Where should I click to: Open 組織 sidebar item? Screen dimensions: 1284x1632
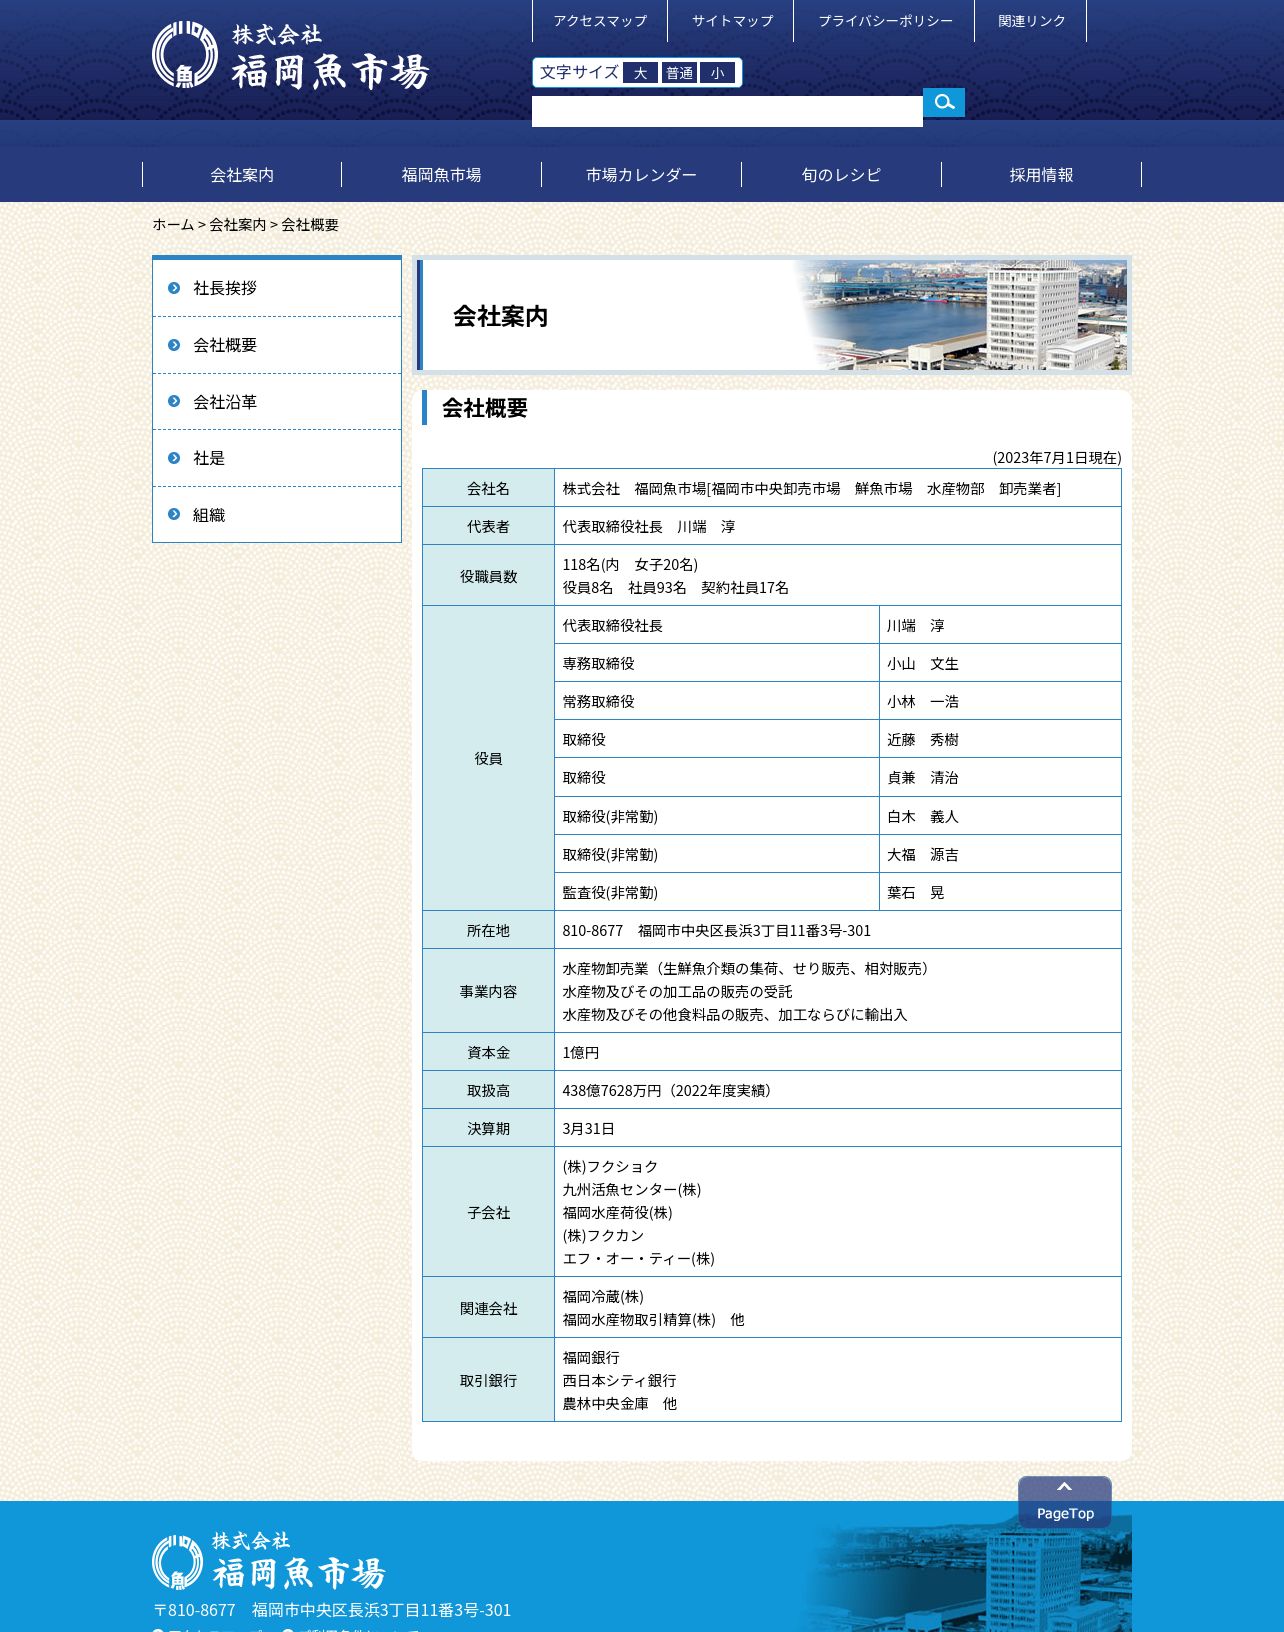[277, 515]
